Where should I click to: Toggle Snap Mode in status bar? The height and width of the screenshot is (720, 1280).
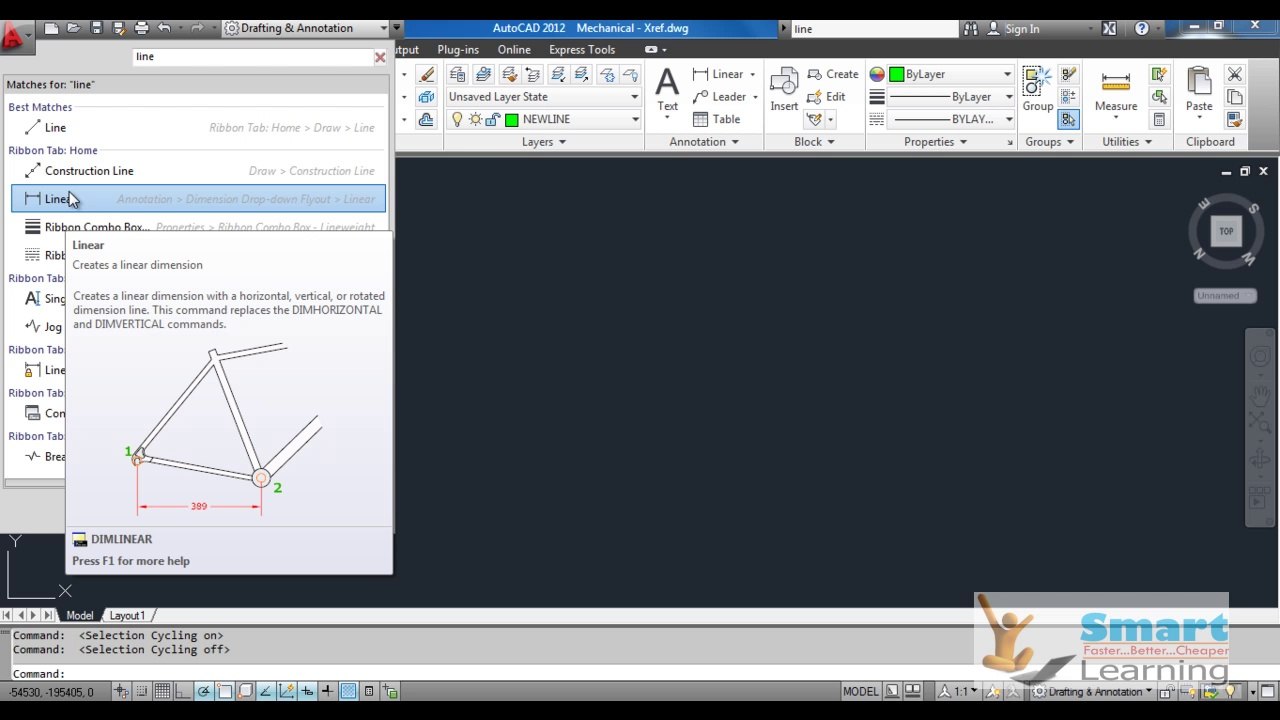pyautogui.click(x=143, y=692)
